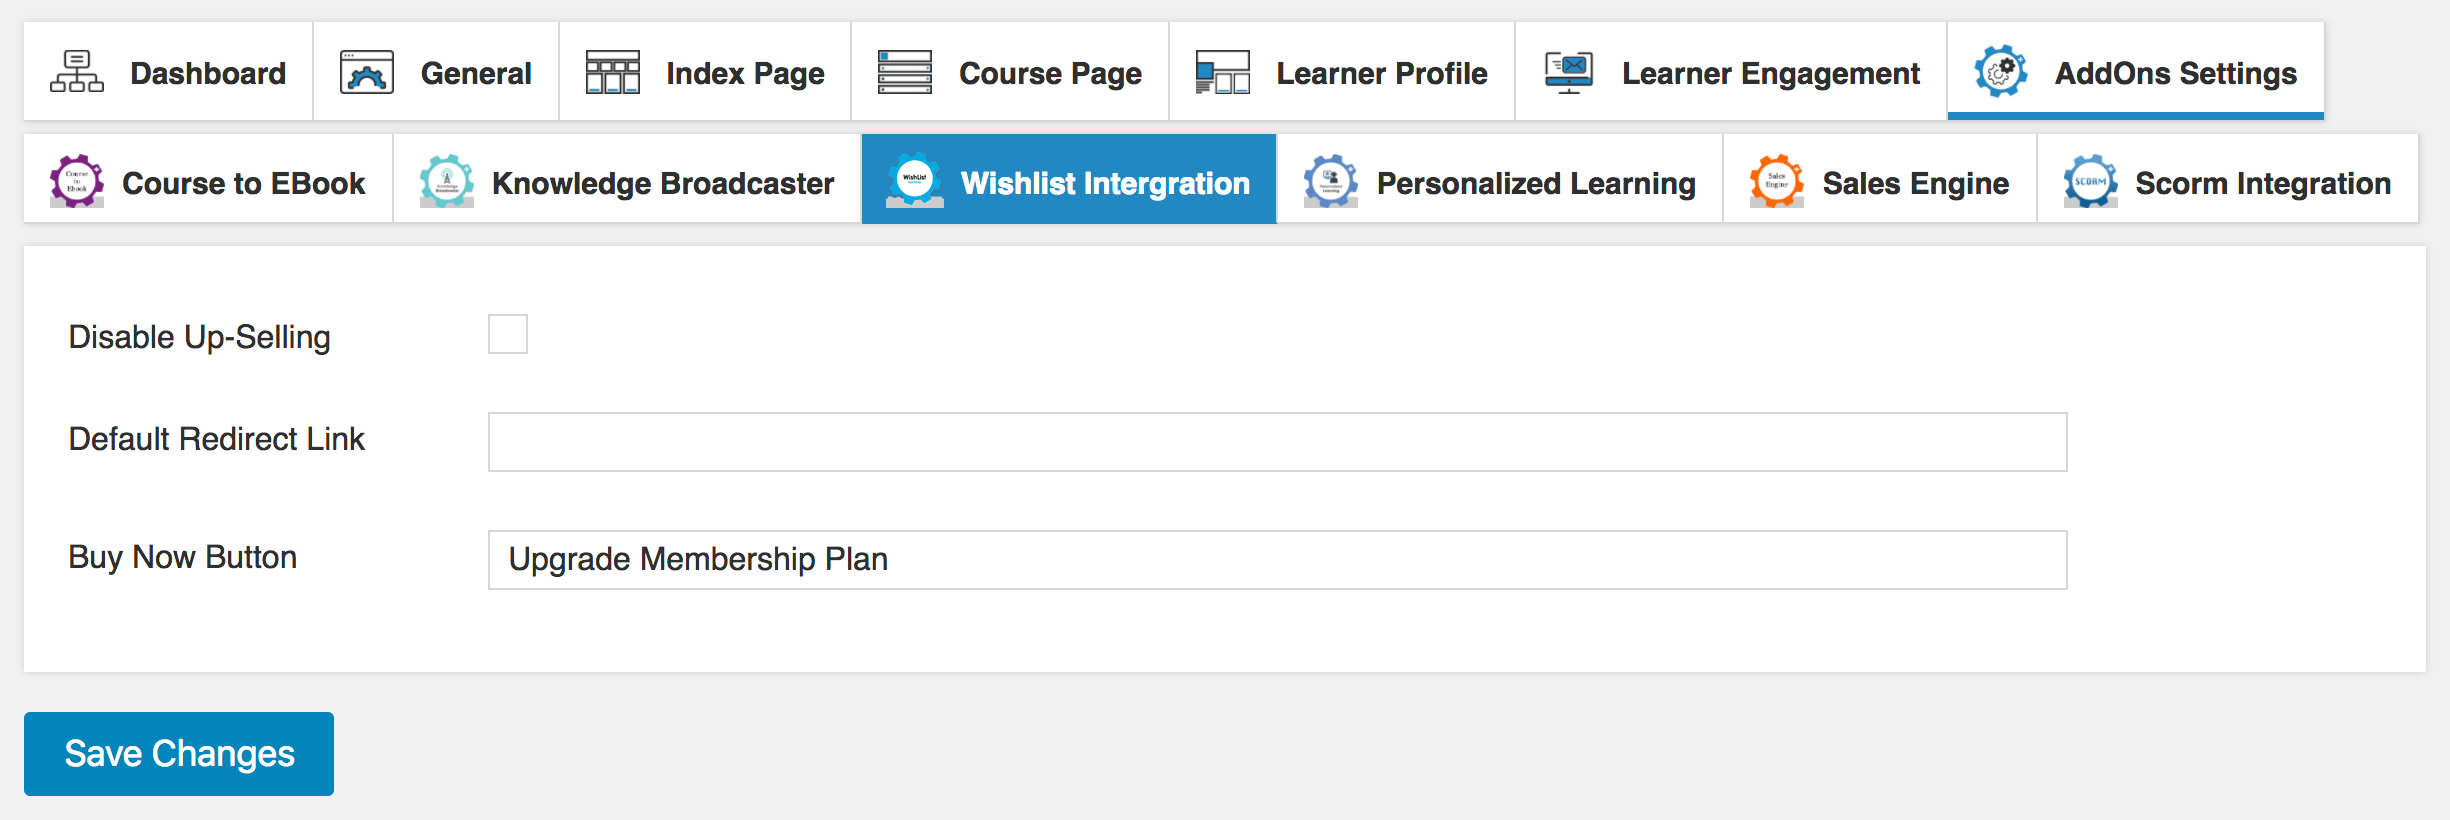Enable the Disable Up-Selling checkbox

508,334
